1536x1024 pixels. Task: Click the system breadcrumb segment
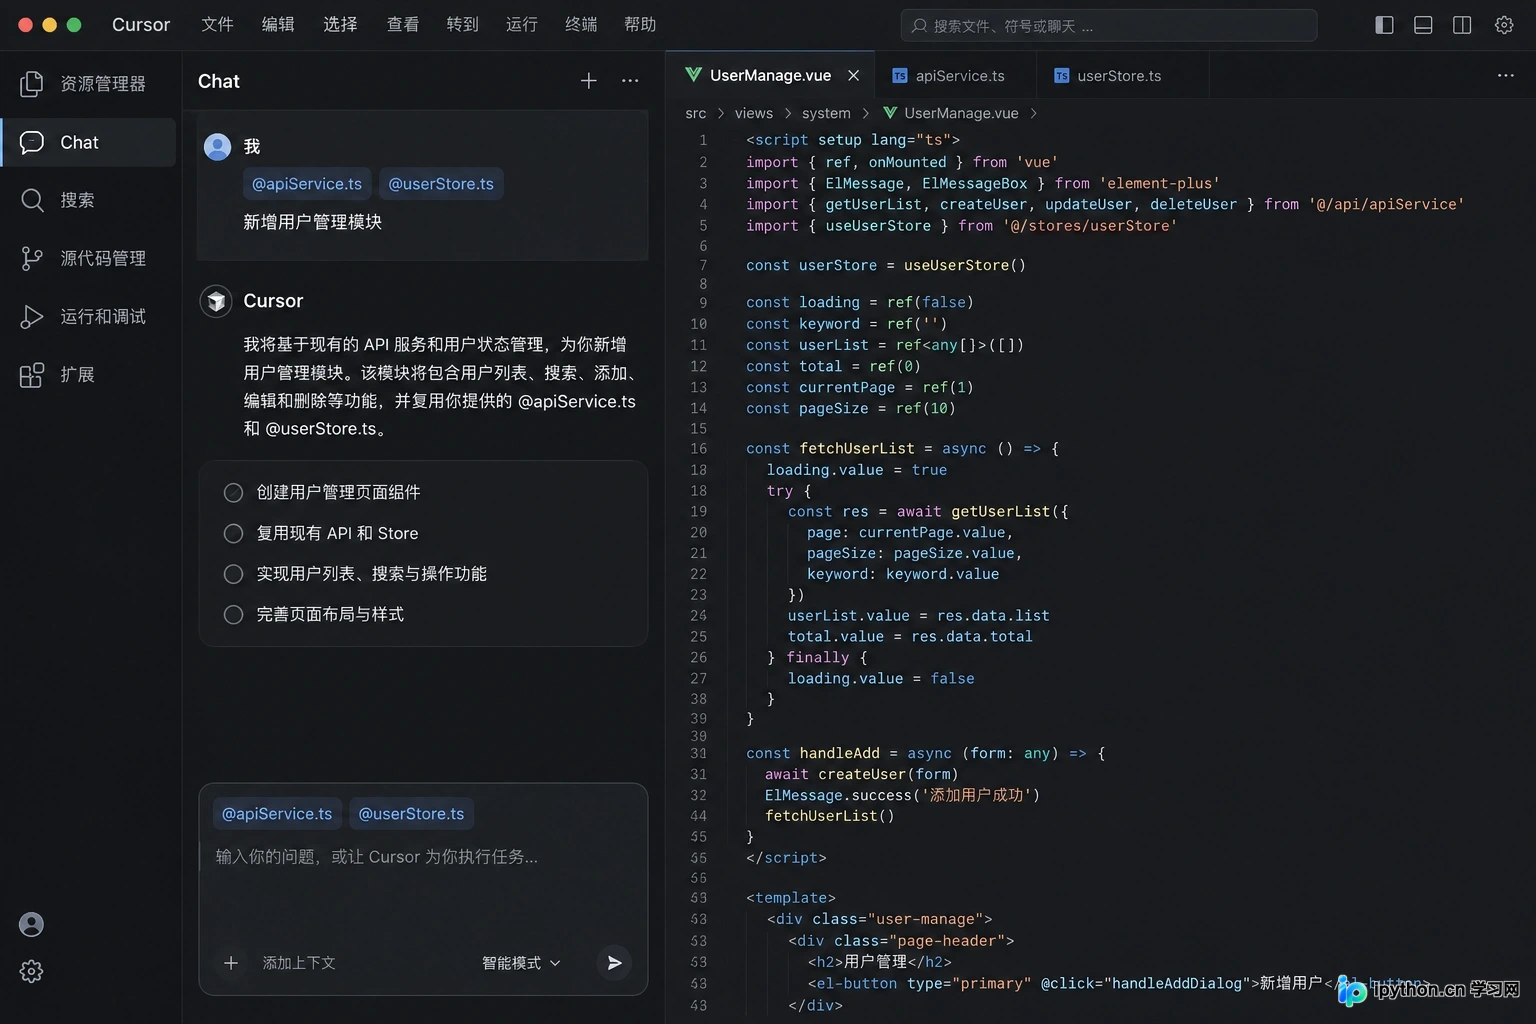pos(826,113)
